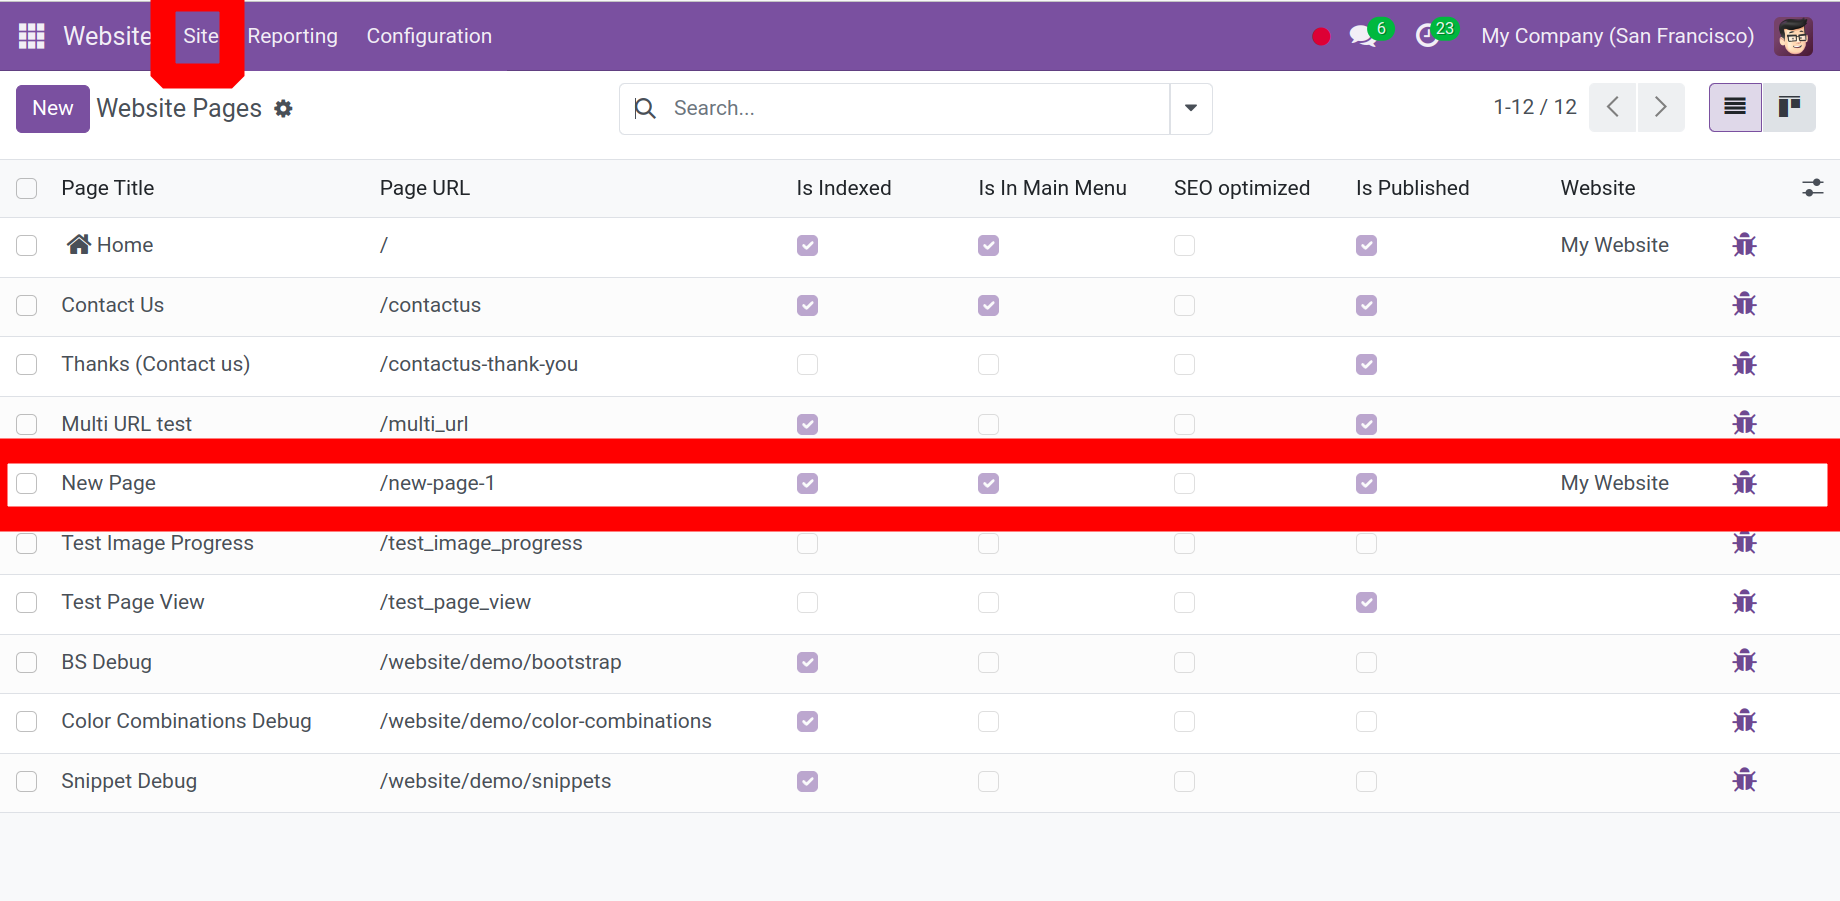
Task: Click the Website Pages settings gear icon
Action: click(x=284, y=109)
